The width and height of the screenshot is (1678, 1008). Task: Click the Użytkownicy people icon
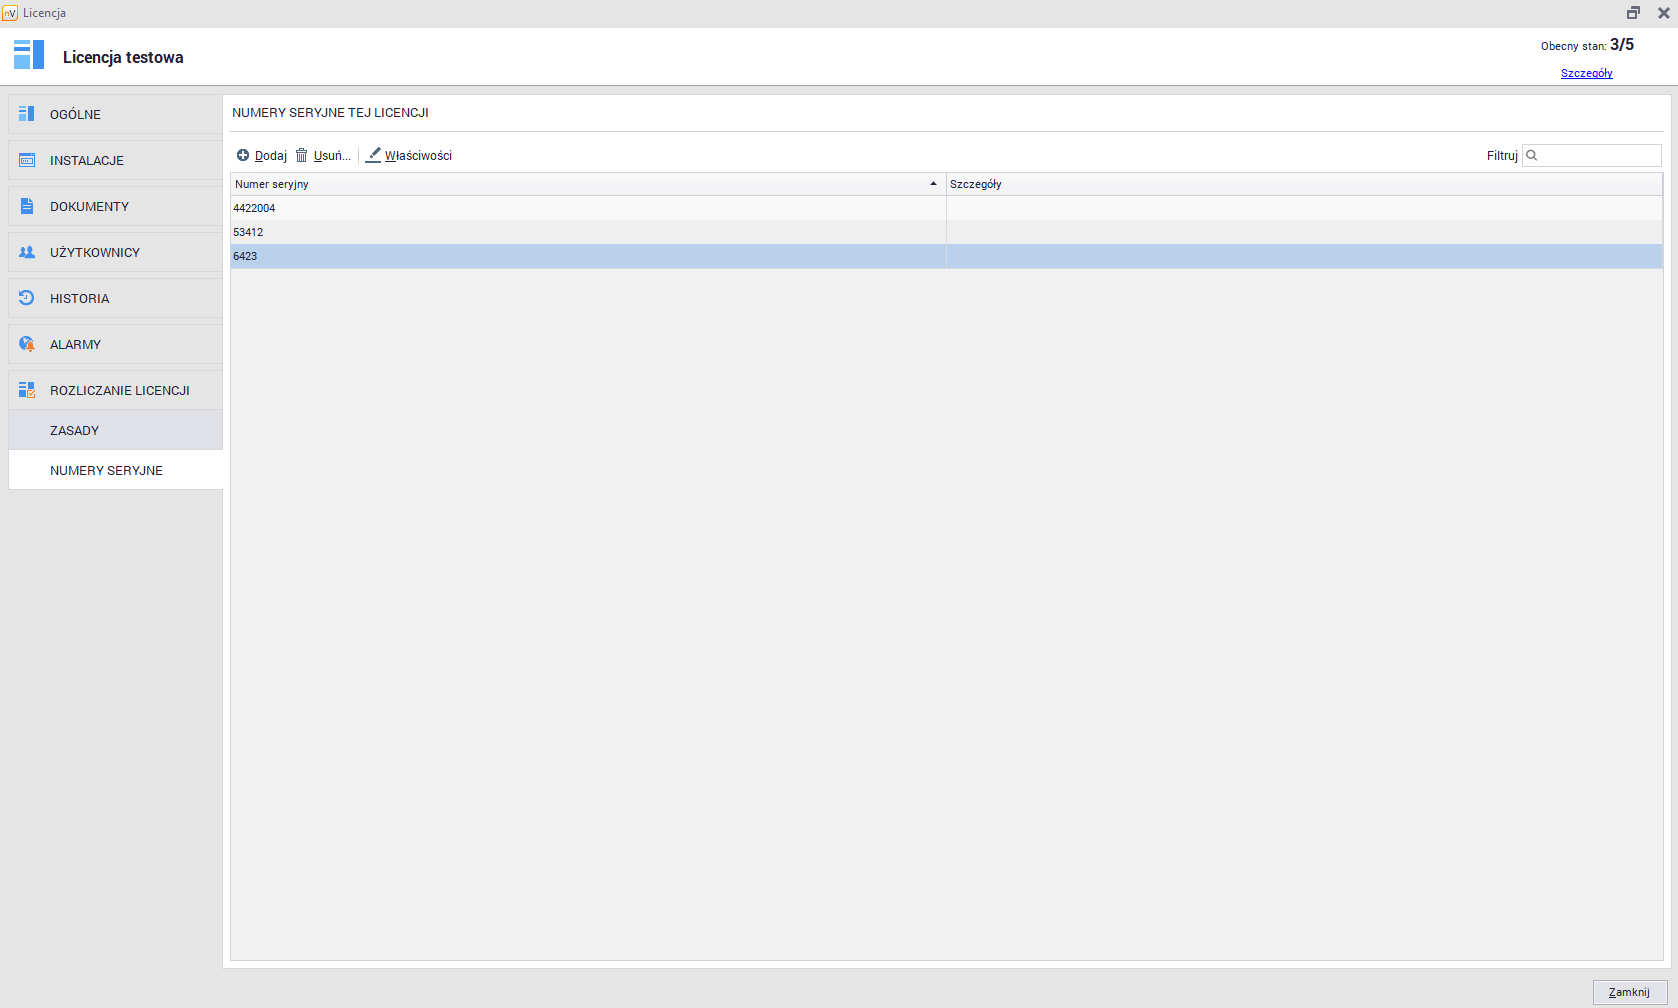coord(27,252)
